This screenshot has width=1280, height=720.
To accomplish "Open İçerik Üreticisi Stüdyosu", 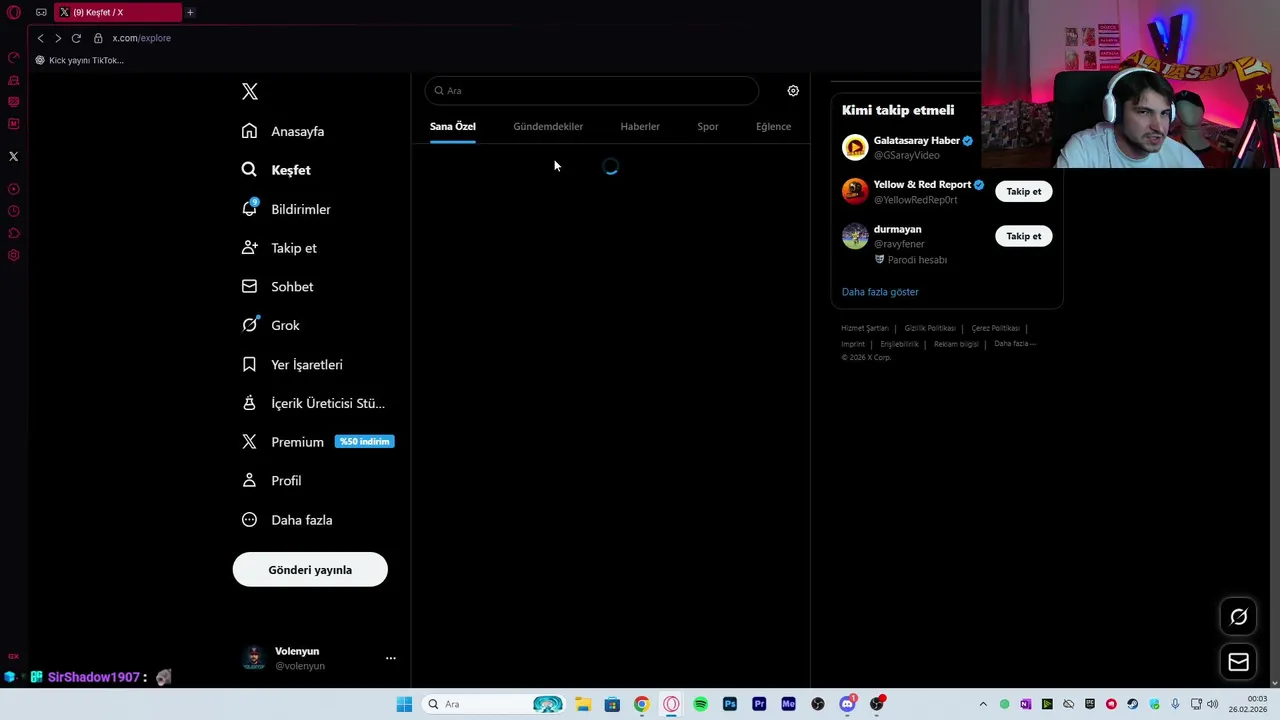I will [x=313, y=403].
